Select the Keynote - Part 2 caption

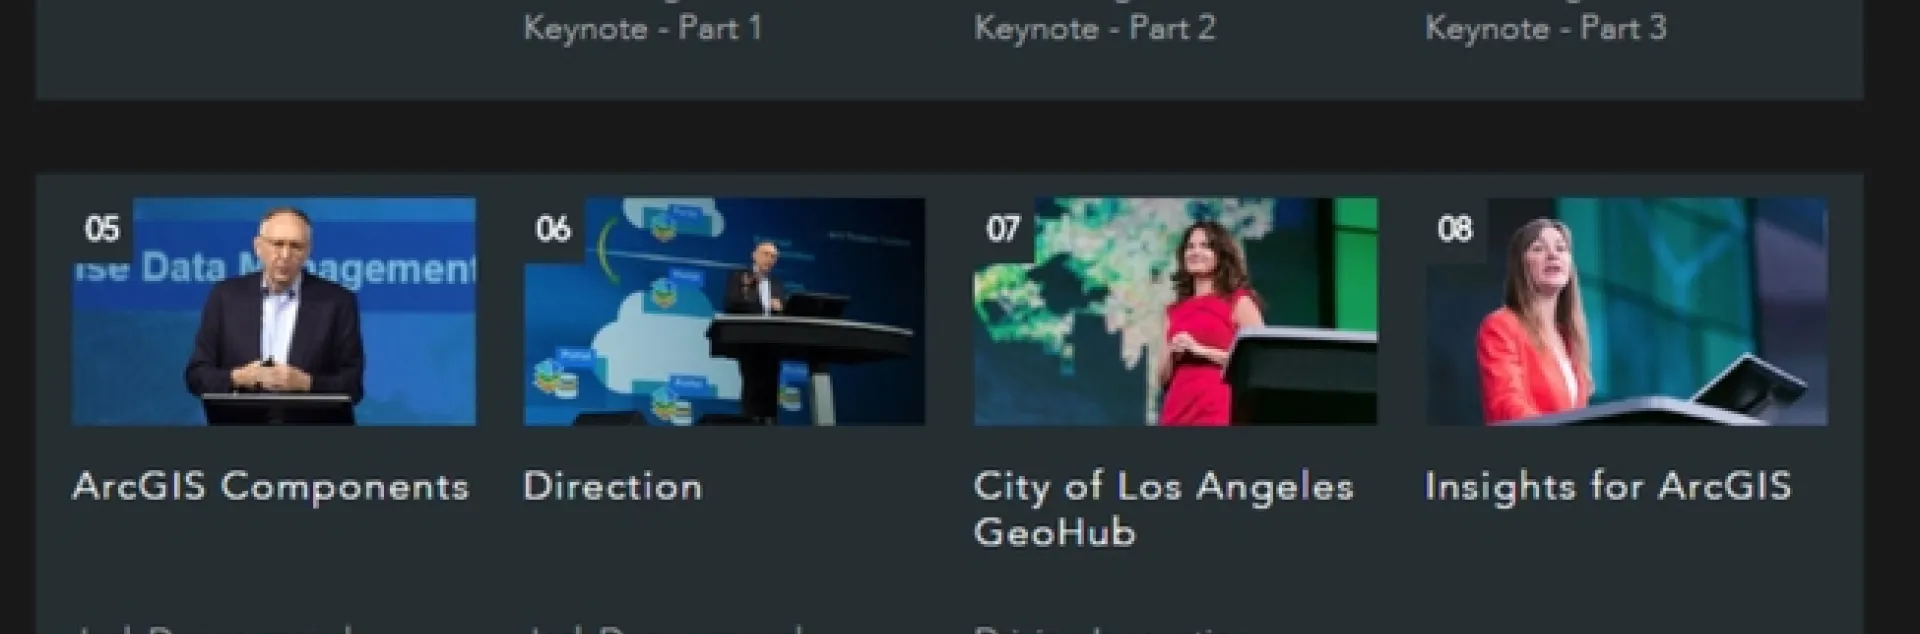pyautogui.click(x=1095, y=28)
